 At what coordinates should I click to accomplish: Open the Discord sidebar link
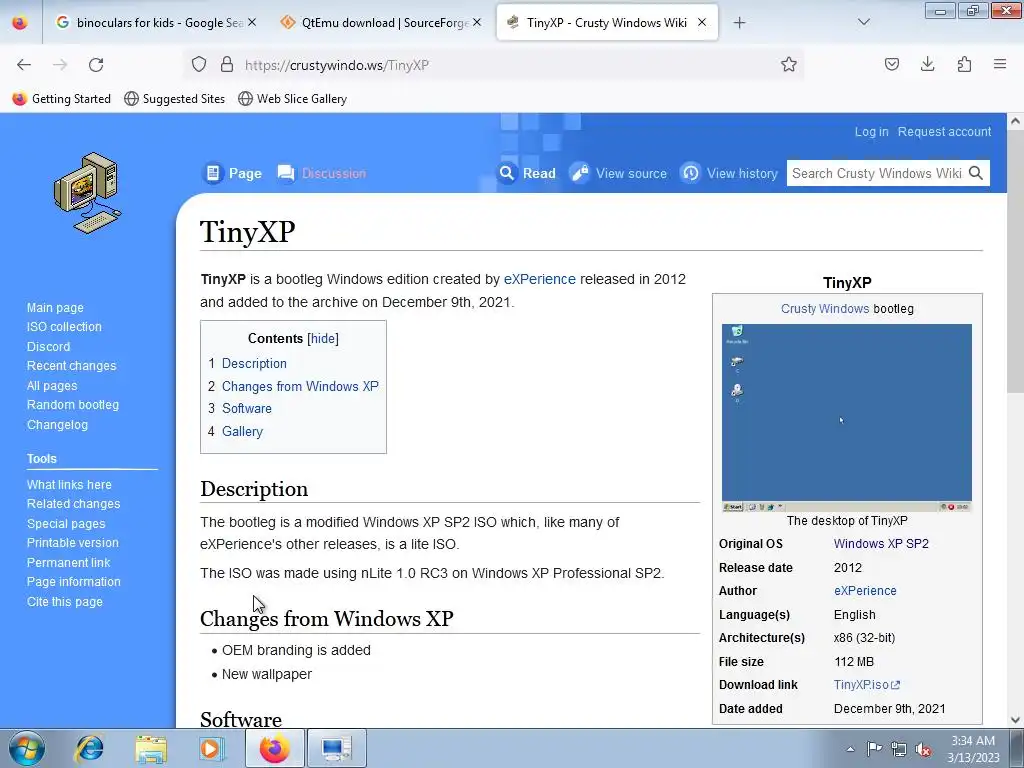48,346
